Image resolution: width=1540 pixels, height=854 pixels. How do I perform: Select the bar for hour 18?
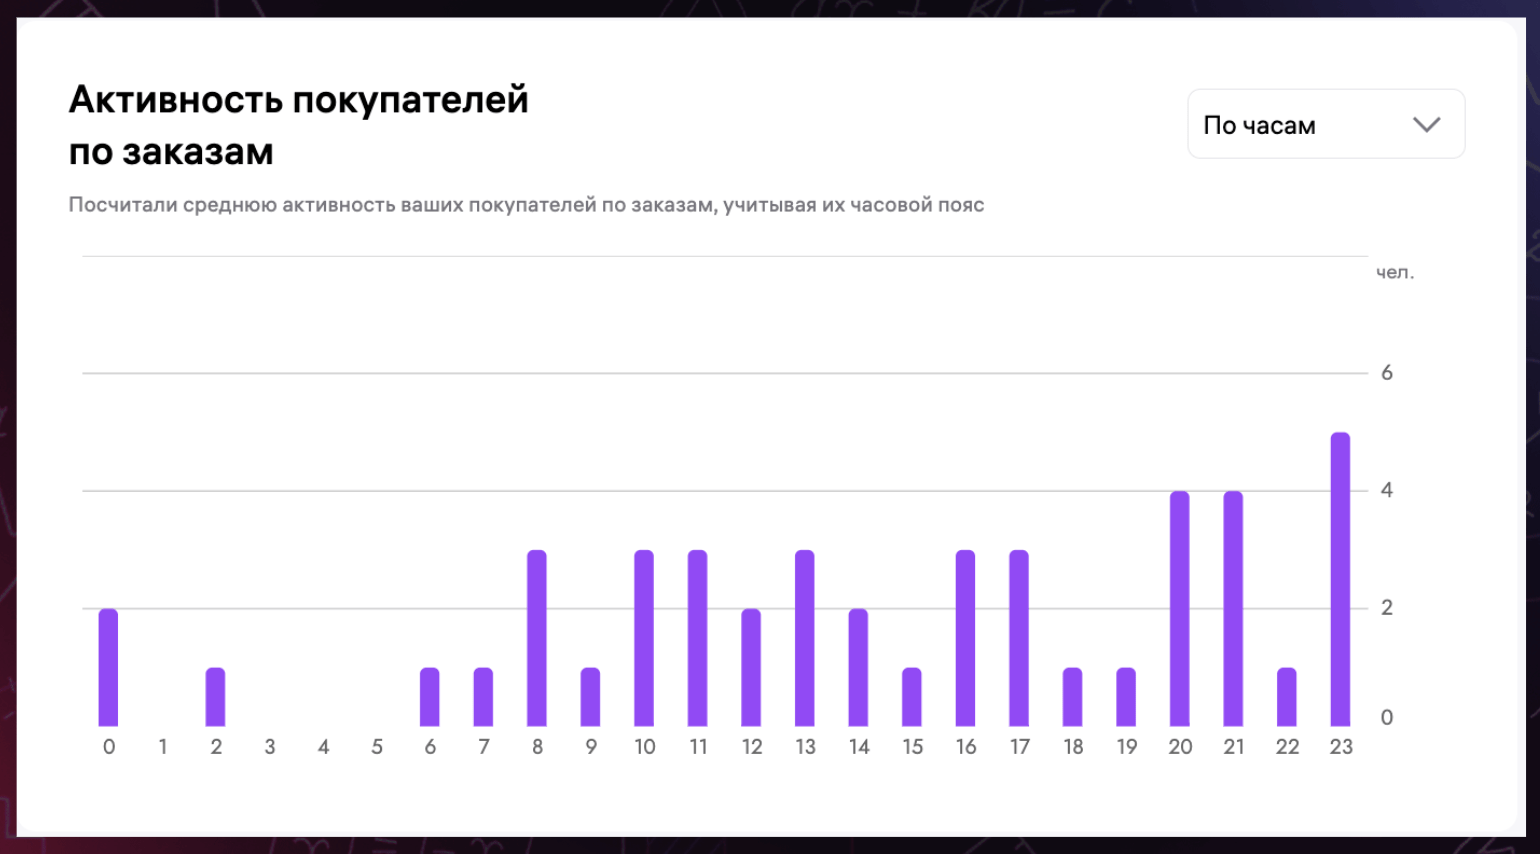click(1073, 697)
